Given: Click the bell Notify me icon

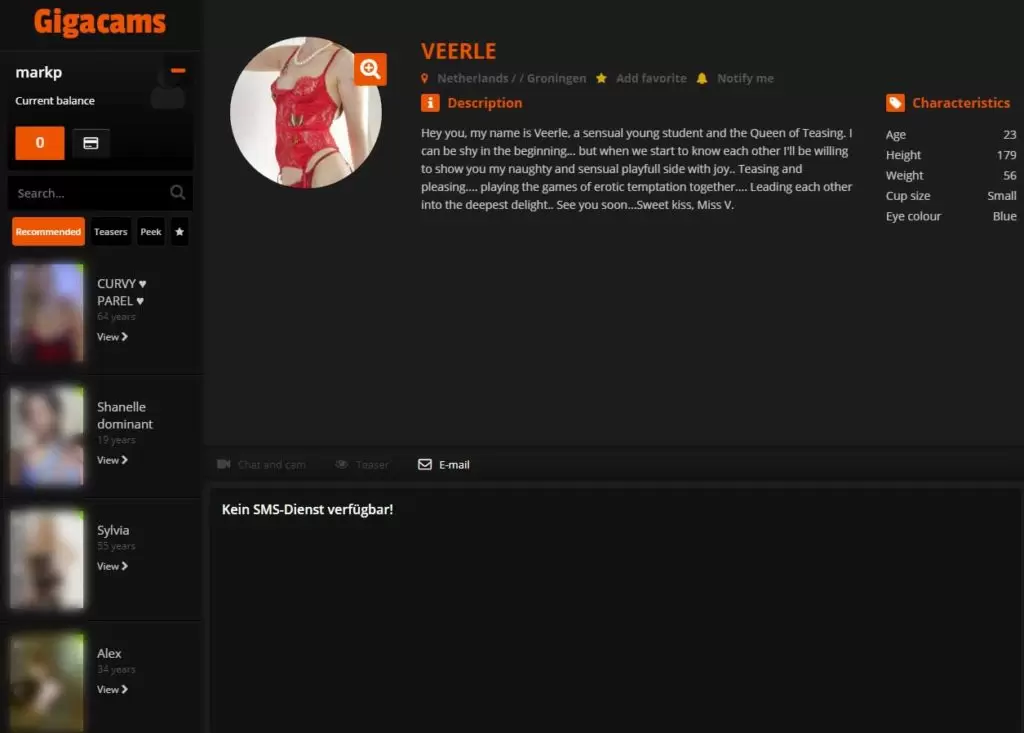Looking at the screenshot, I should click(x=702, y=78).
